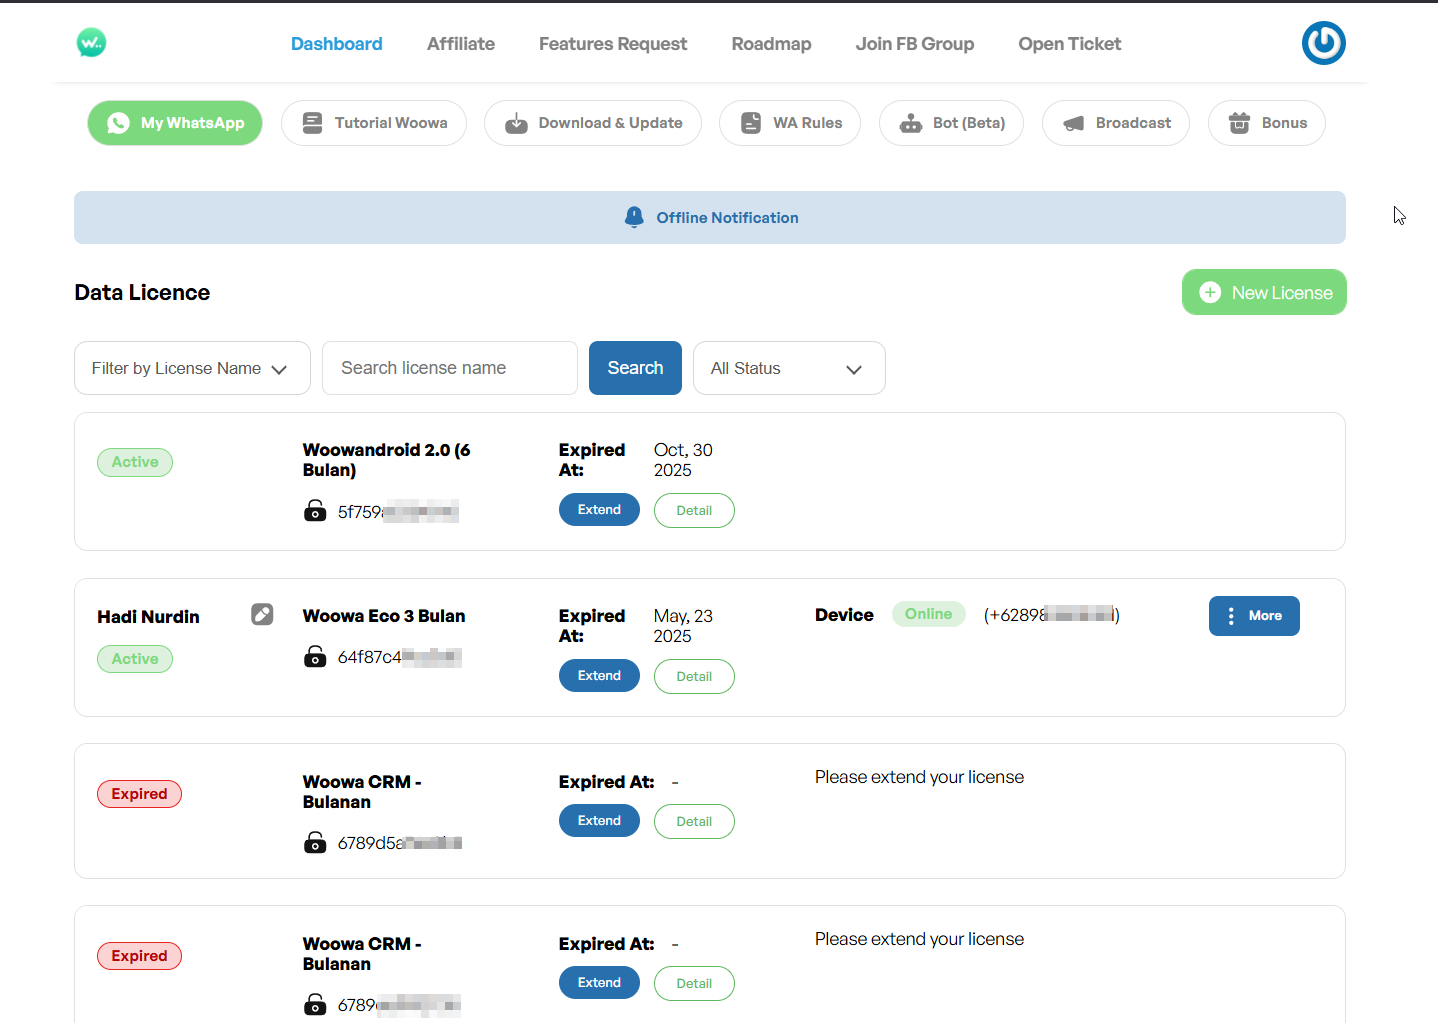The height and width of the screenshot is (1023, 1438).
Task: Open the Roadmap menu item
Action: [771, 44]
